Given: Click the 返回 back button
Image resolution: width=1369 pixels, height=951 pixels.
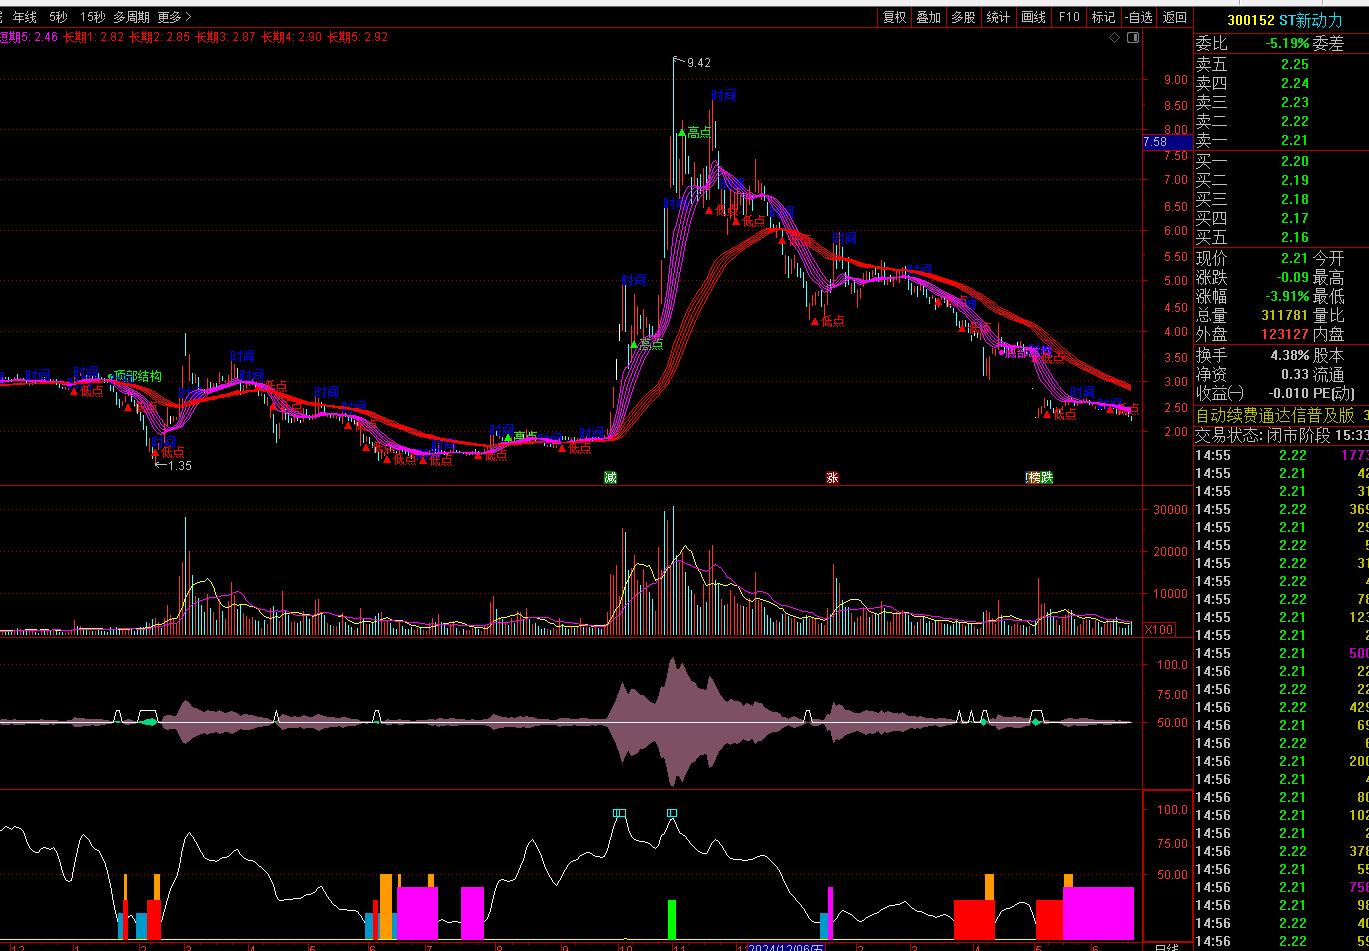Looking at the screenshot, I should point(1175,17).
